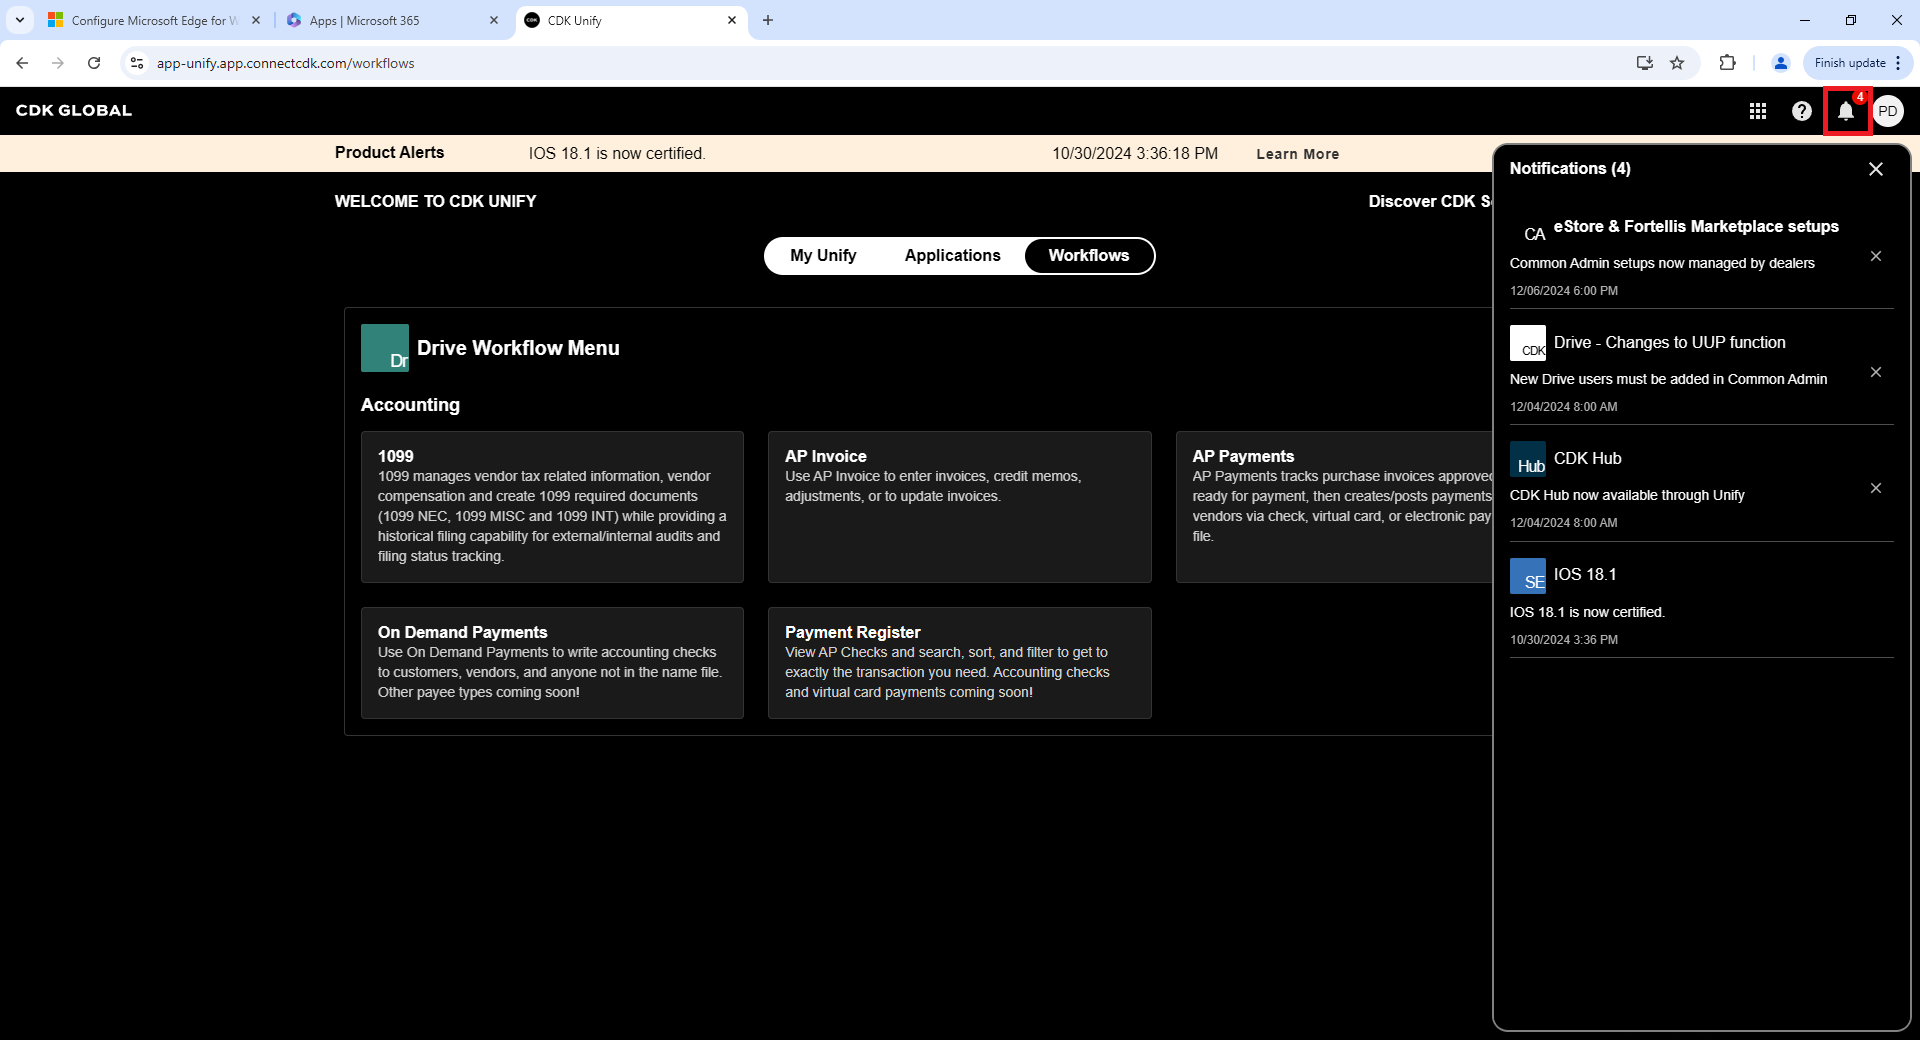
Task: Dismiss the eStore & Fortellis Marketplace notification
Action: pos(1876,256)
